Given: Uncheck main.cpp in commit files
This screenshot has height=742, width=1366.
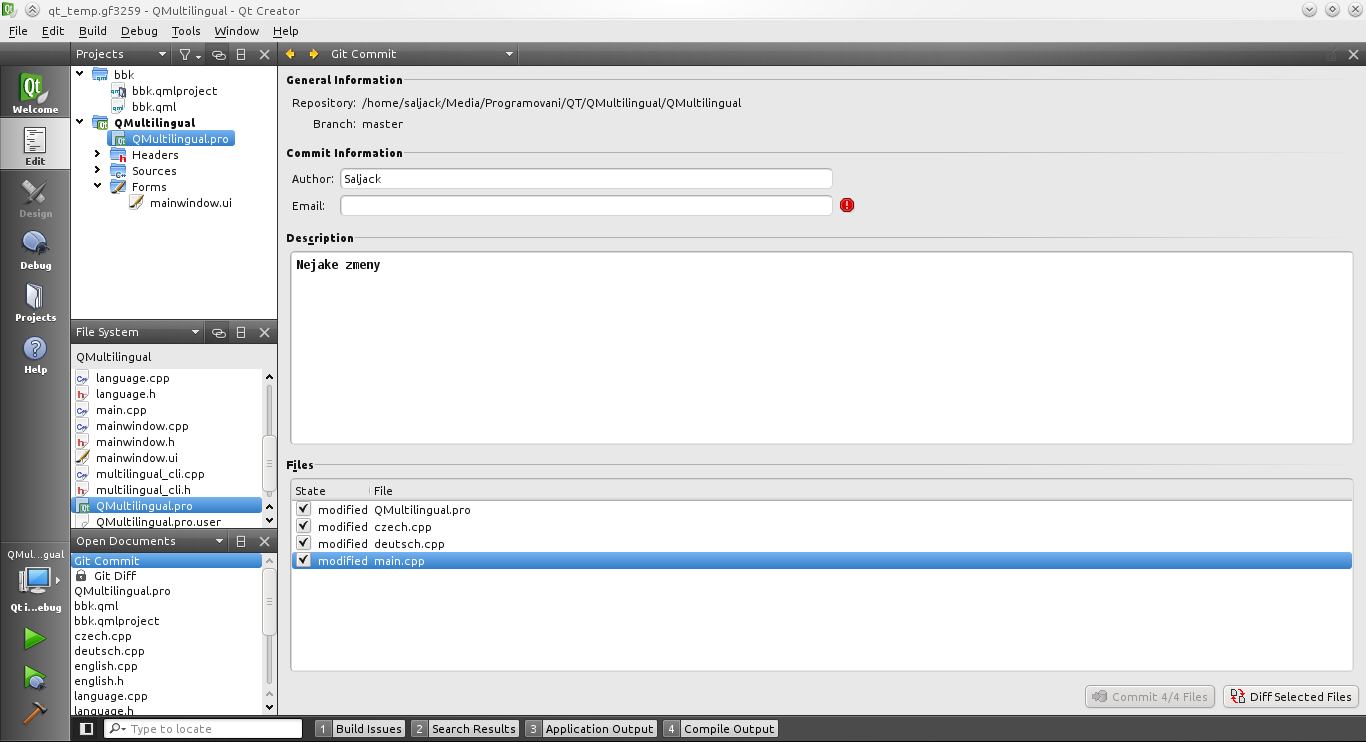Looking at the screenshot, I should pos(304,560).
